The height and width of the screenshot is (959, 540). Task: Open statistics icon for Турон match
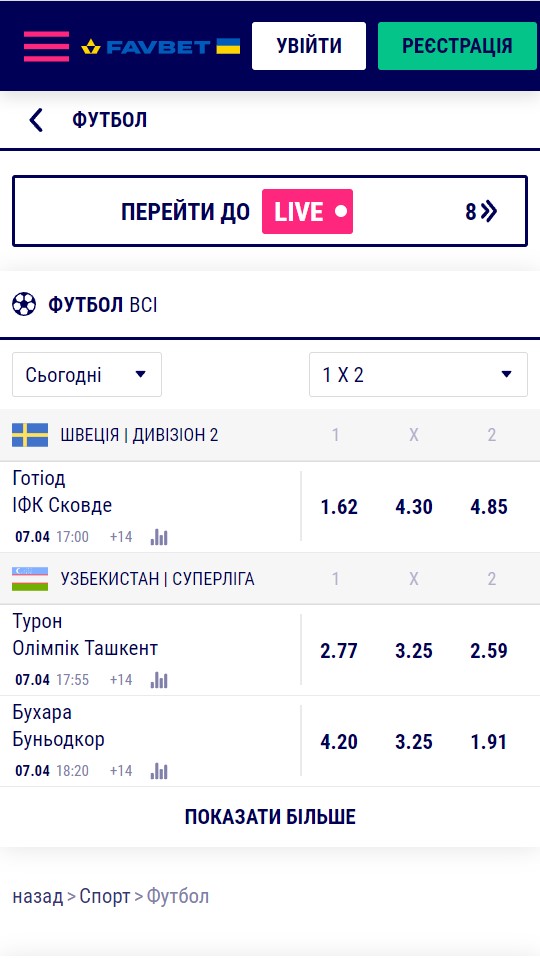(x=159, y=679)
